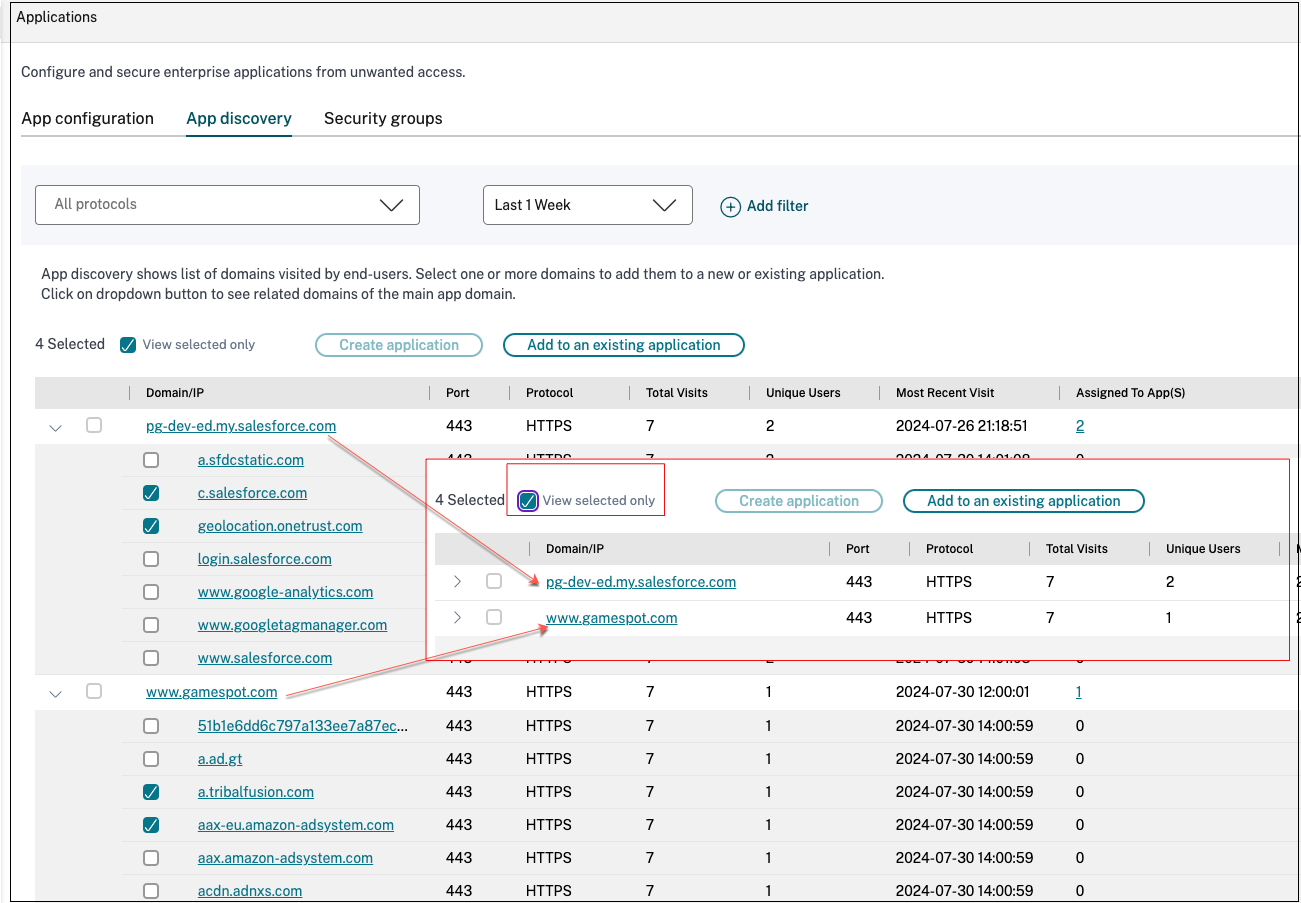This screenshot has height=903, width=1301.
Task: Collapse the pg-dev-ed.my.salesforce.com row in main list
Action: (56, 428)
